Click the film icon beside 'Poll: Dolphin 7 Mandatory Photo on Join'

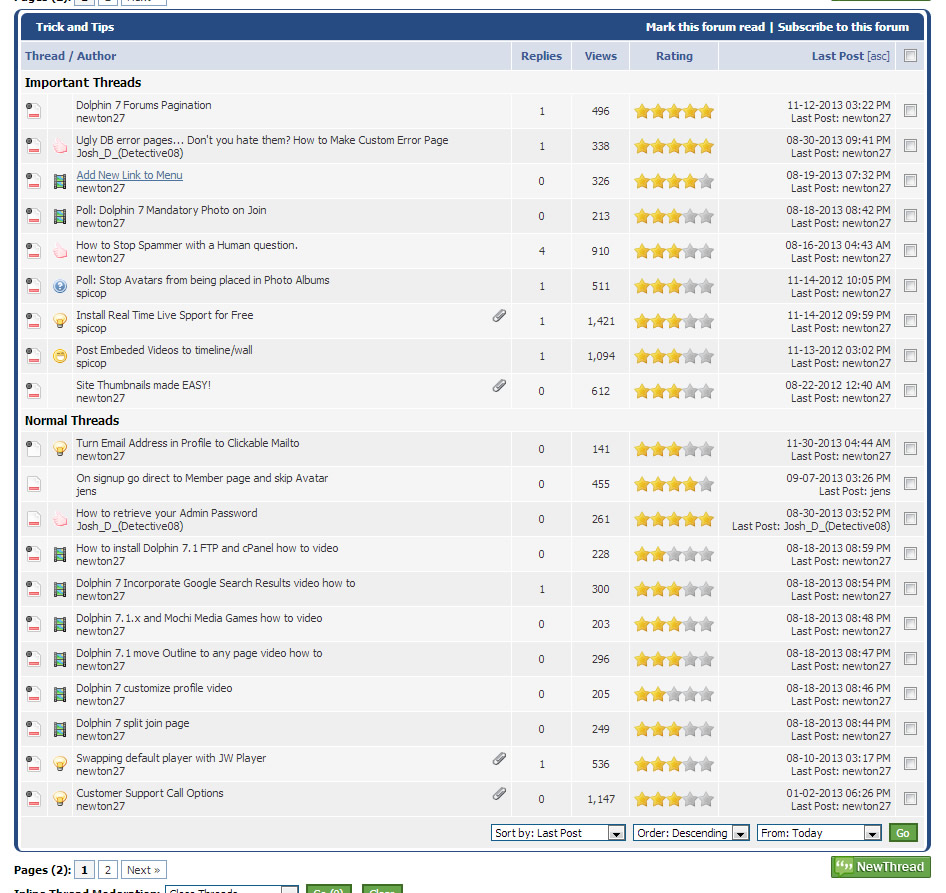(x=60, y=216)
